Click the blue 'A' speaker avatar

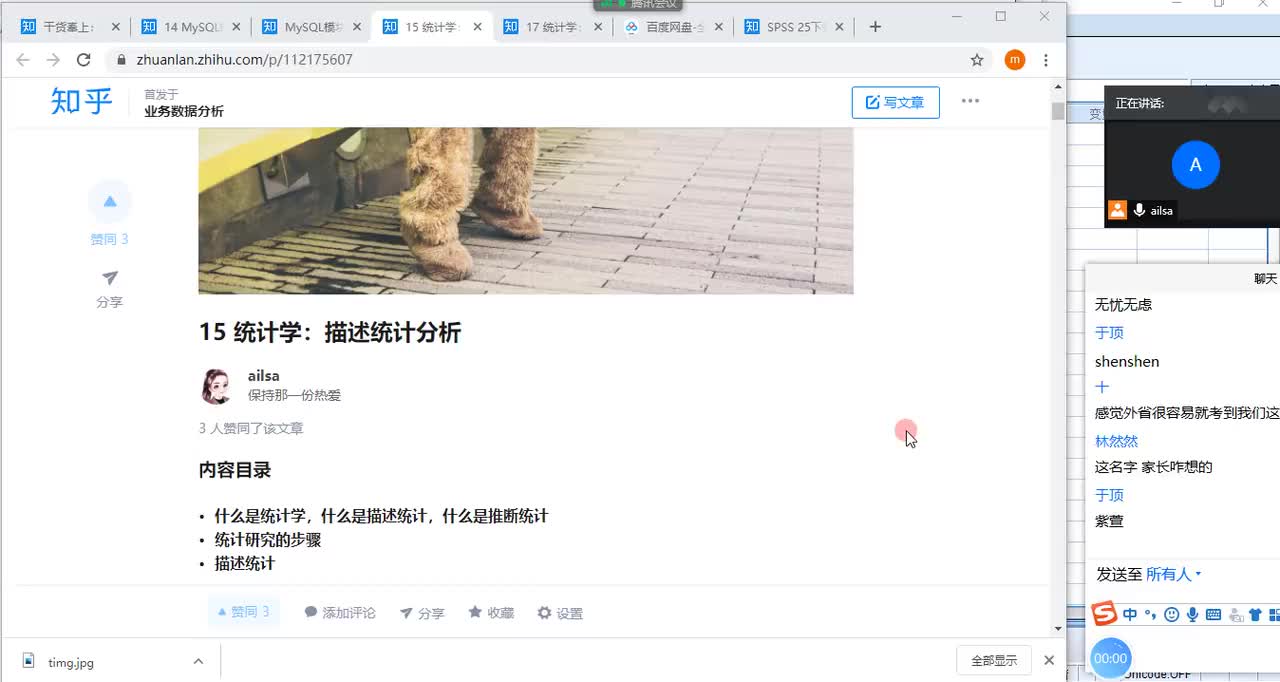1195,165
